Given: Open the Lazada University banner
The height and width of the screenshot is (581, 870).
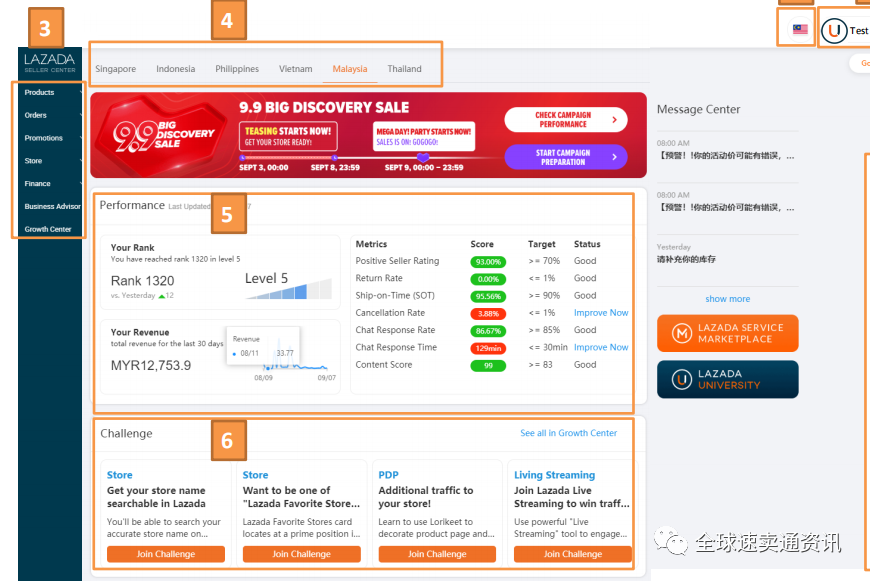Looking at the screenshot, I should tap(727, 379).
